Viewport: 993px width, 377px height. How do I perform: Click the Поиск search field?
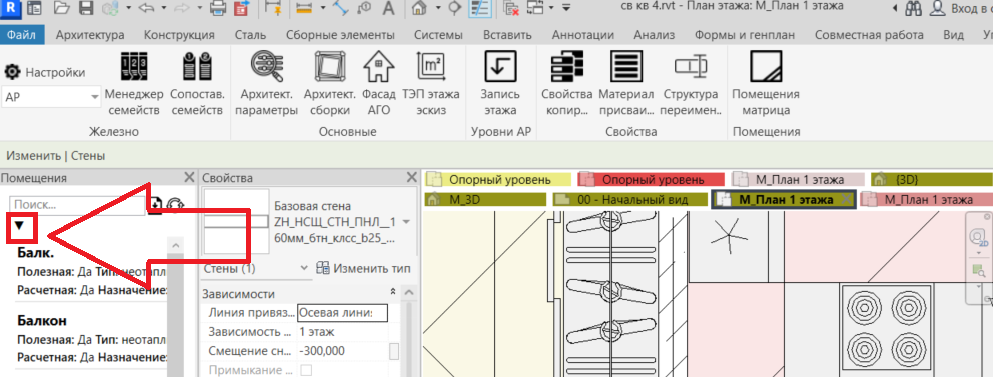(x=77, y=205)
